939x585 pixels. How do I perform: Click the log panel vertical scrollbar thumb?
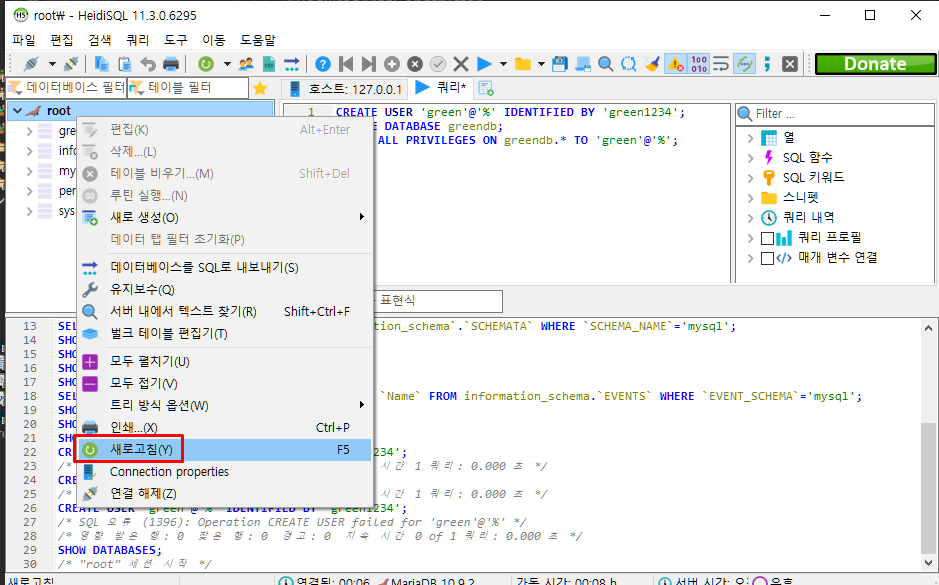point(928,486)
